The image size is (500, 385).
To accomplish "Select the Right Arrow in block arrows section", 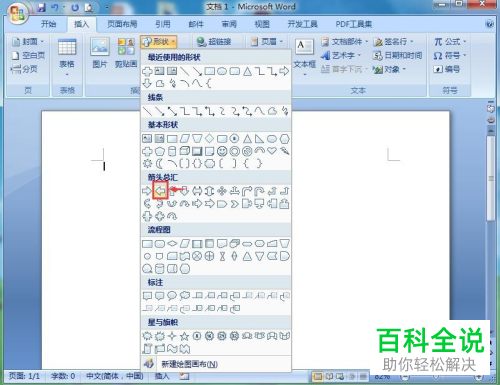I will coord(147,191).
